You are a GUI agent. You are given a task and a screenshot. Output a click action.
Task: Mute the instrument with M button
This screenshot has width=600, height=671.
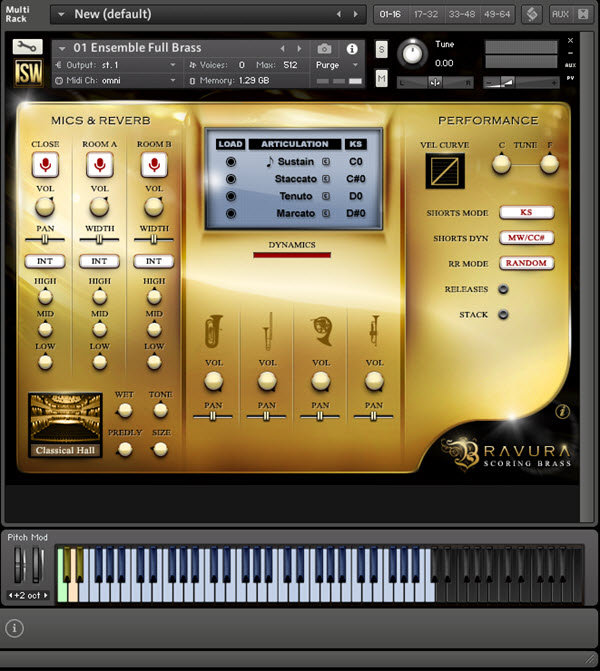point(381,79)
